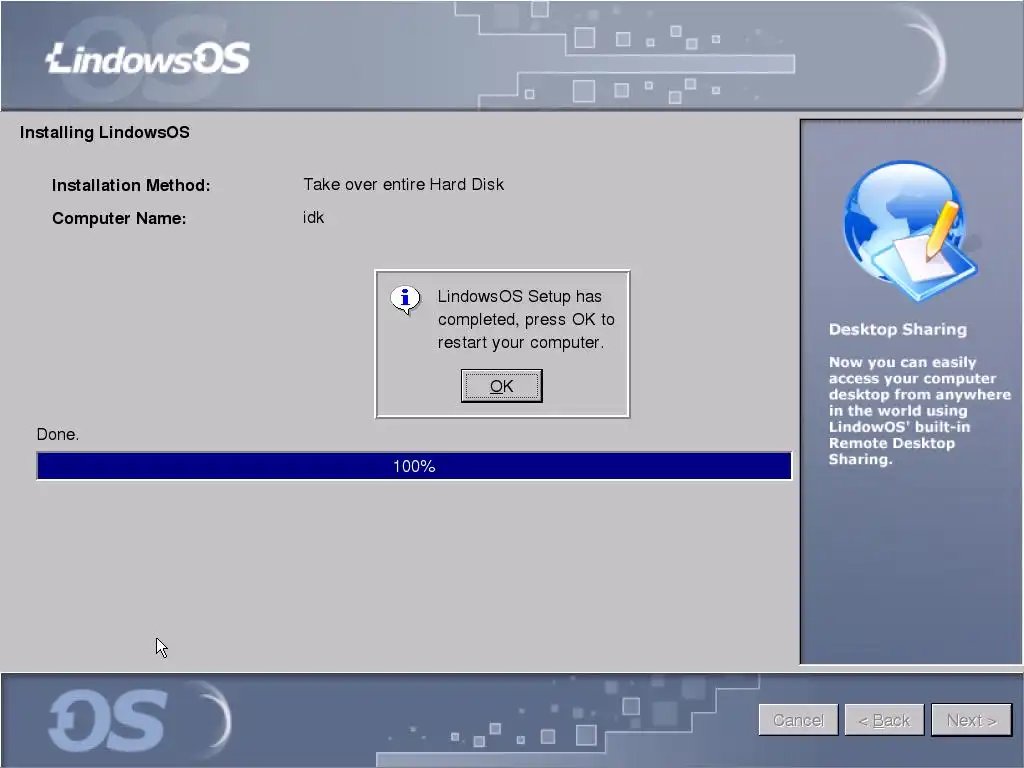Click the "Installation Method:" label

pyautogui.click(x=131, y=185)
